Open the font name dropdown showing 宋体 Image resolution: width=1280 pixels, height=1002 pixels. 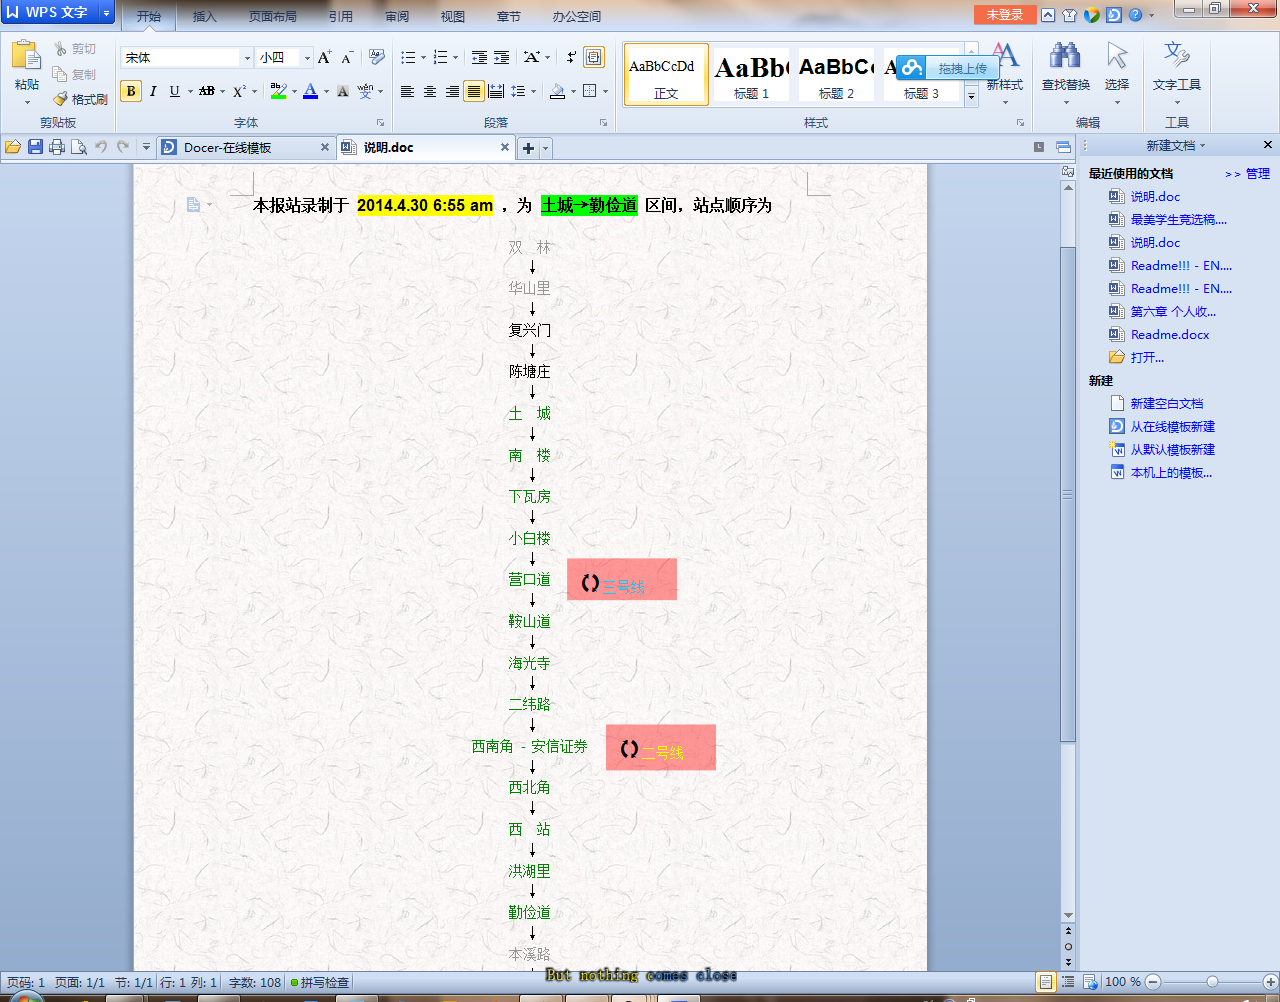coord(246,58)
